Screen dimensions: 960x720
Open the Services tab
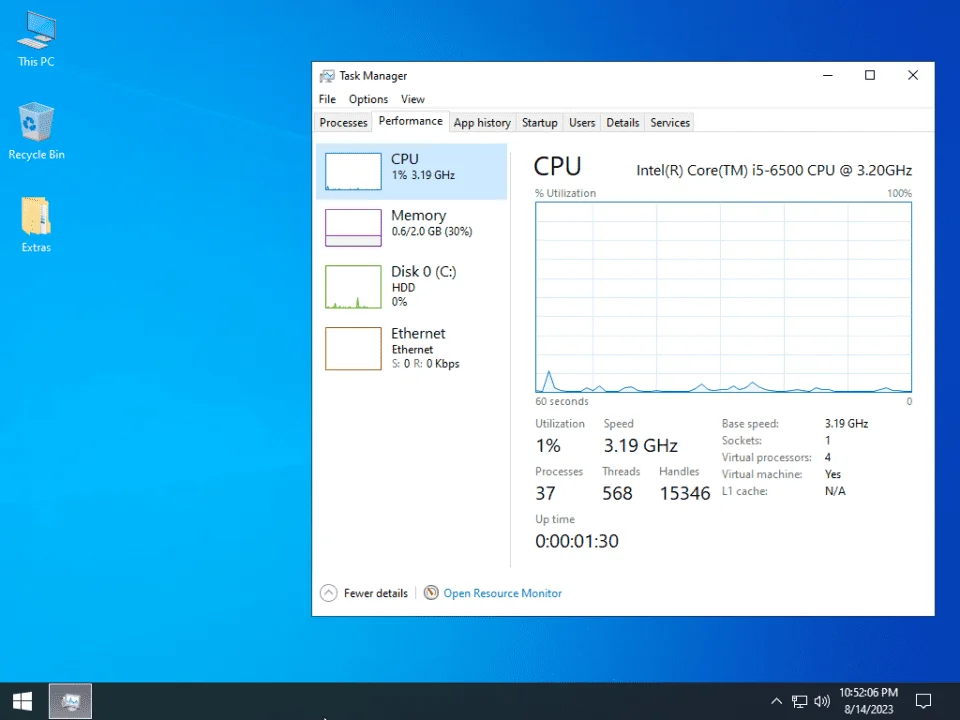click(670, 122)
